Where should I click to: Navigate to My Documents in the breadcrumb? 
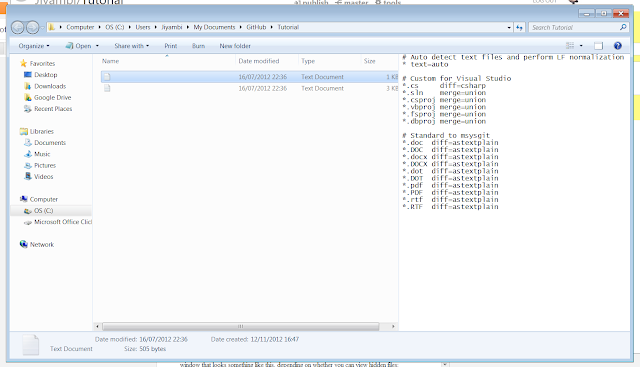coord(214,27)
